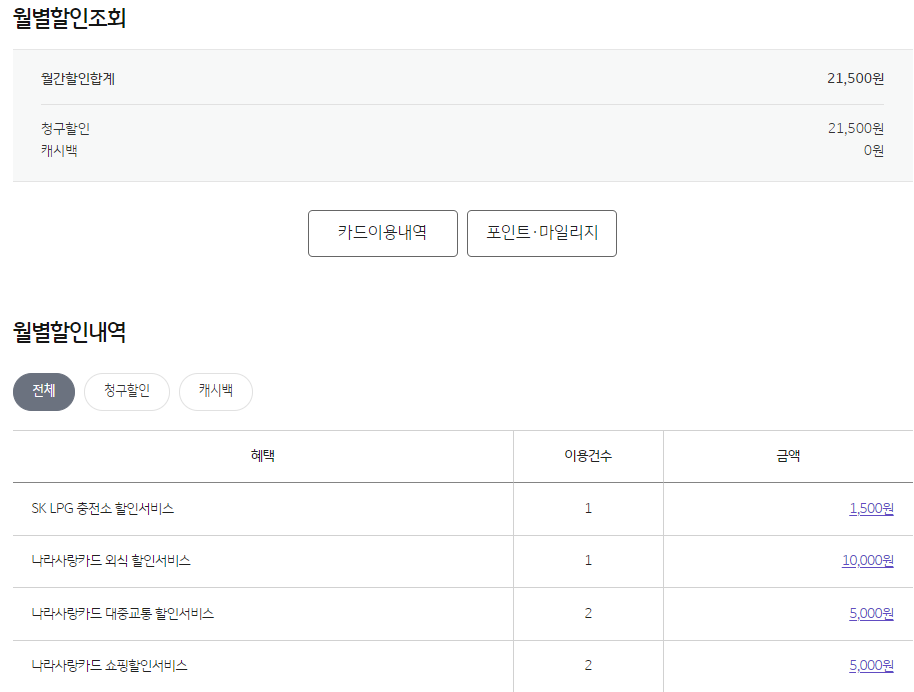Viewport: 914px width, 692px height.
Task: Open 5,000원 link for 대중교통 할인서비스
Action: [871, 613]
